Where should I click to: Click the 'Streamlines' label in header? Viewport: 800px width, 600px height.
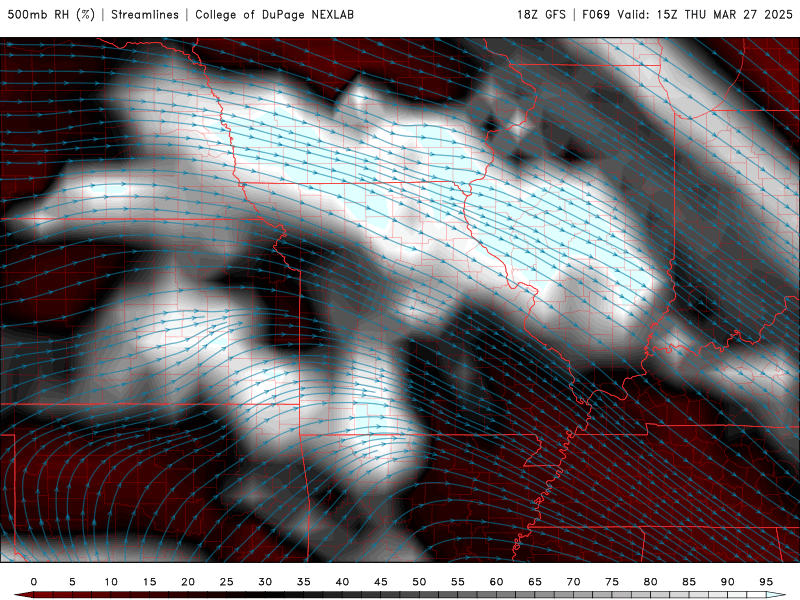coord(145,15)
